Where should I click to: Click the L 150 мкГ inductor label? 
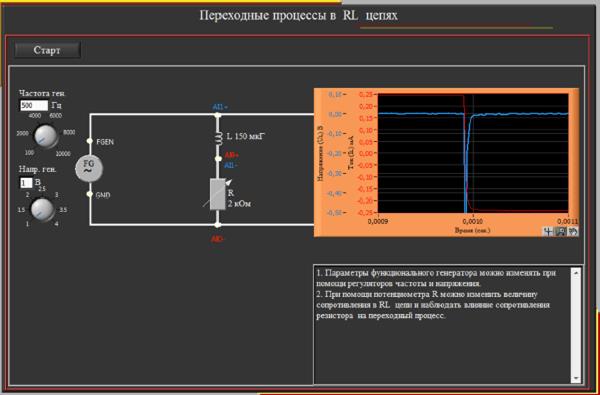(x=245, y=135)
